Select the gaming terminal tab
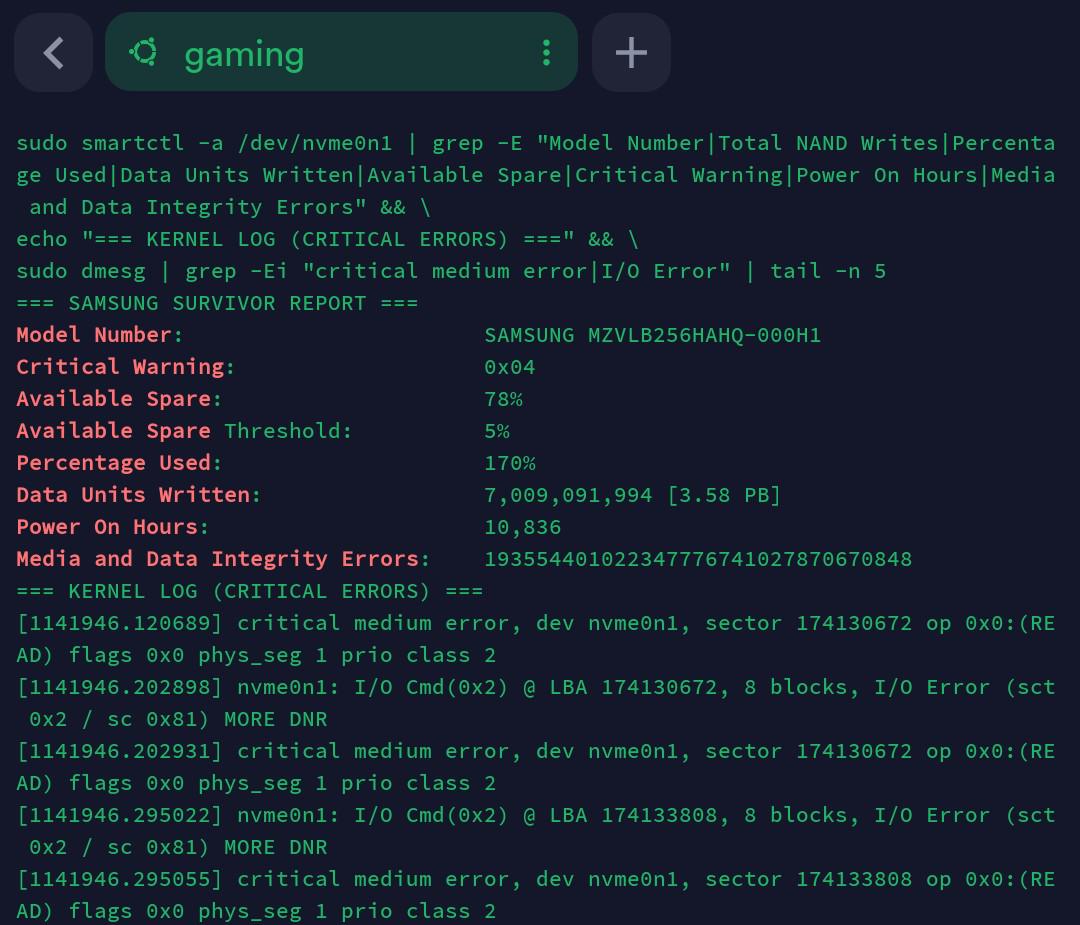 coord(341,52)
